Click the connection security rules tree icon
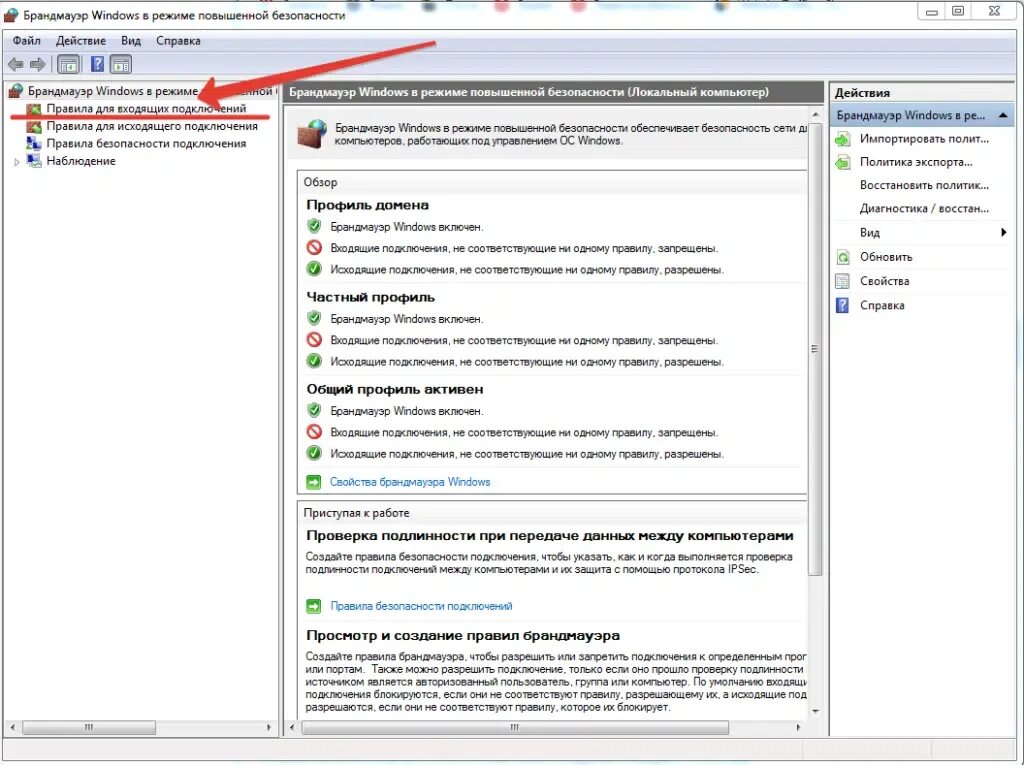This screenshot has height=765, width=1024. [33, 143]
